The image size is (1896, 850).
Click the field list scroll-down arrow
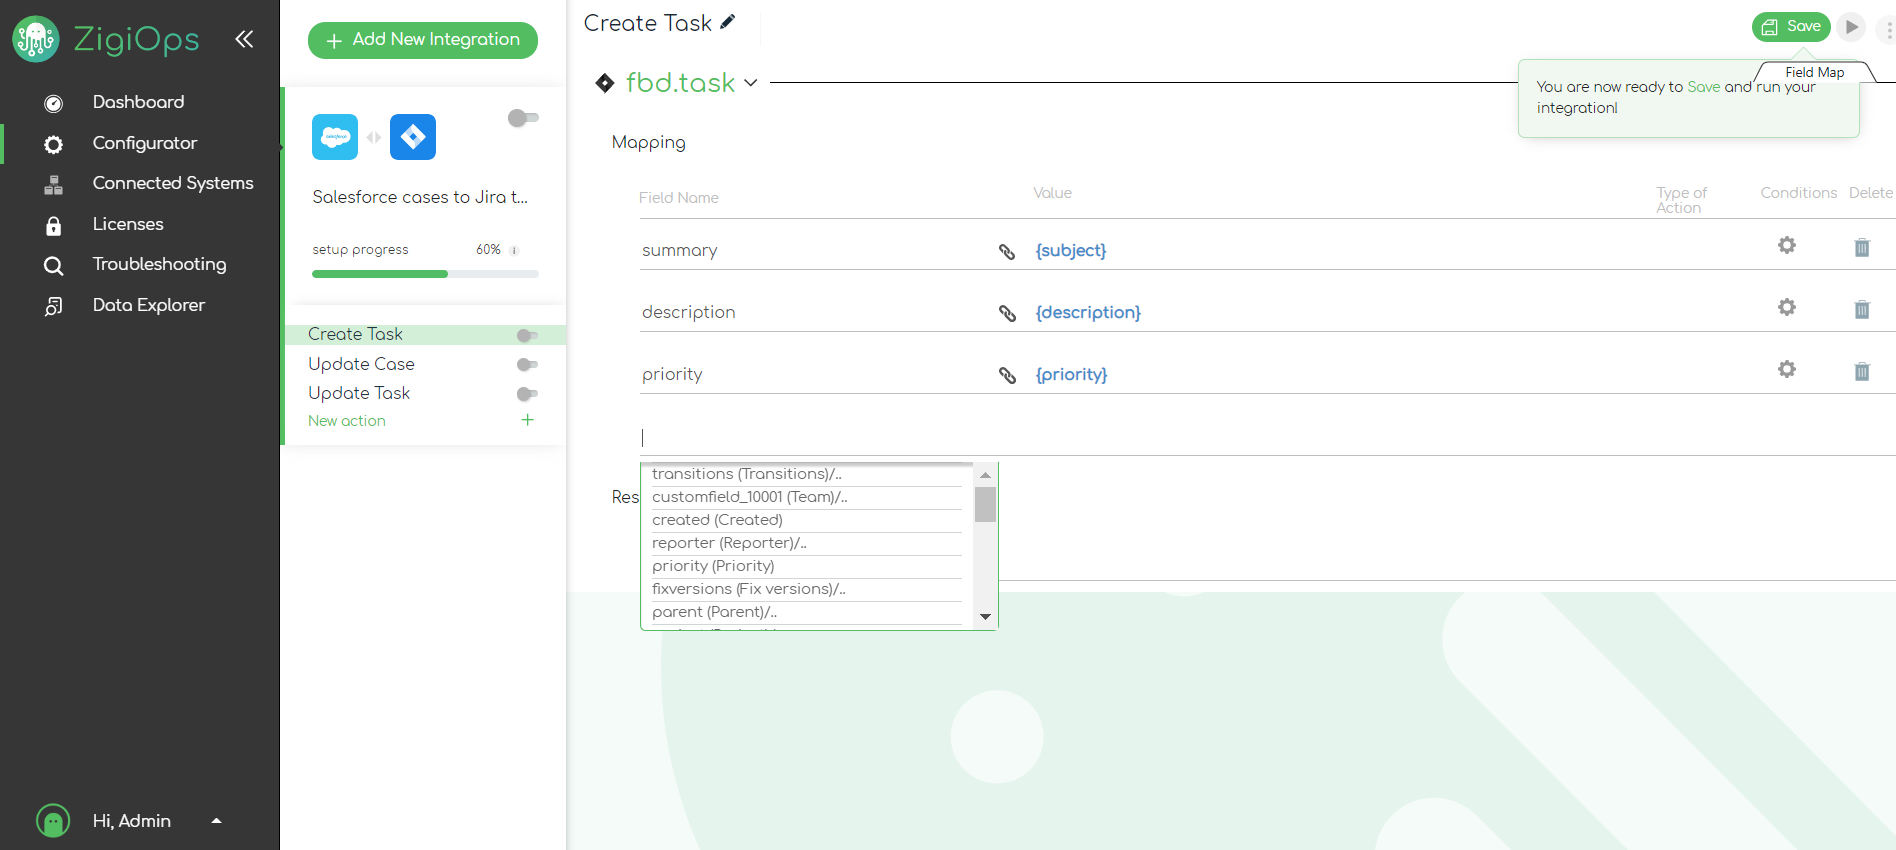pos(985,617)
